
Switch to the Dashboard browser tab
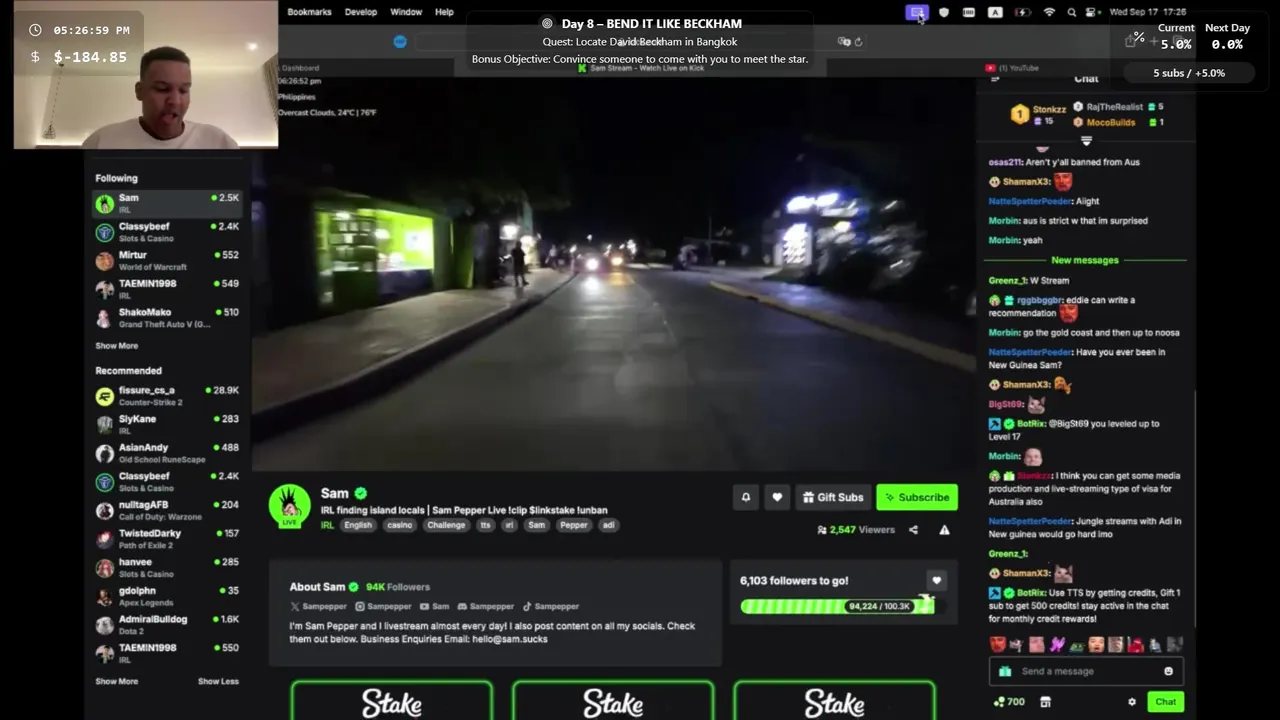pos(297,68)
